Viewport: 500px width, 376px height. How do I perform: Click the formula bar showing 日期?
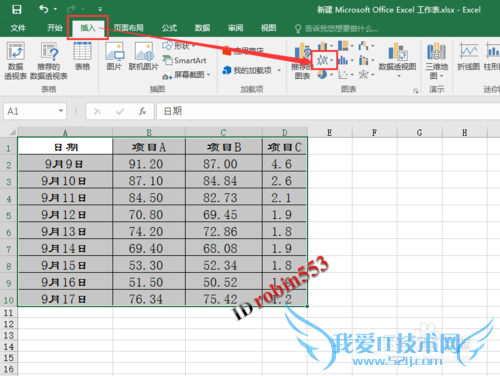coord(328,111)
